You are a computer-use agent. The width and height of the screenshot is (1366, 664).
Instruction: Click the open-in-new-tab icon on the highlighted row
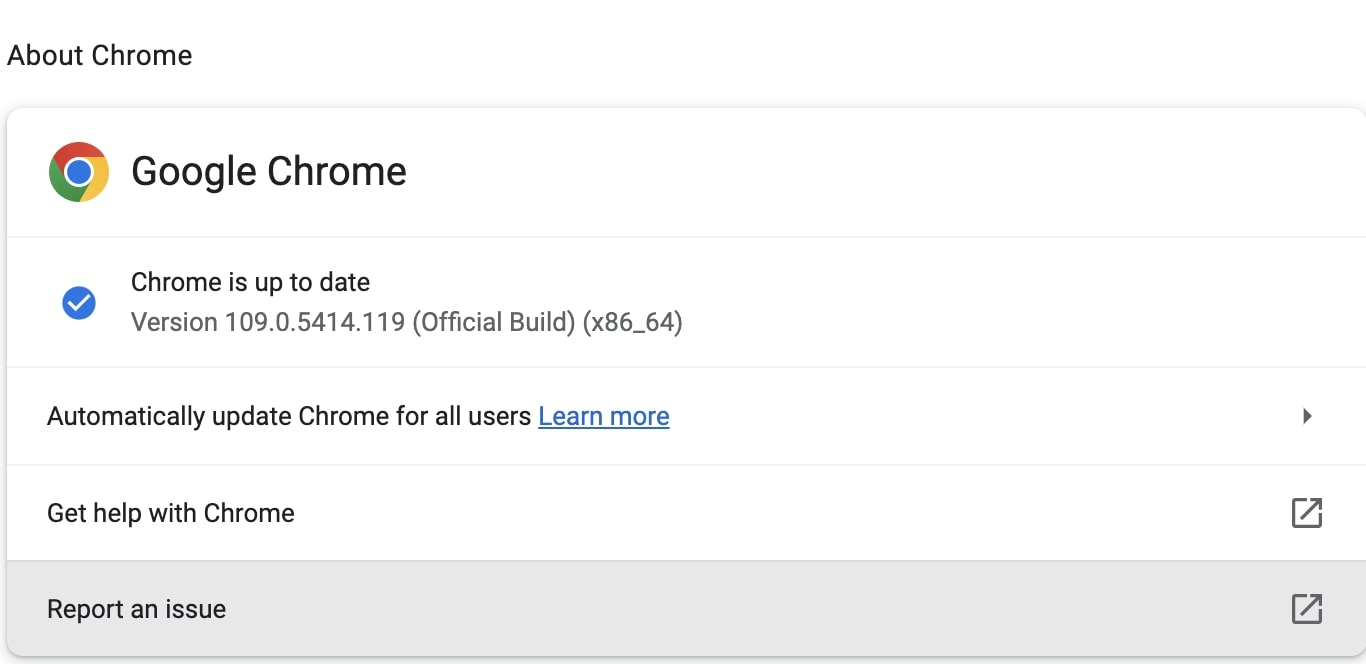point(1307,608)
